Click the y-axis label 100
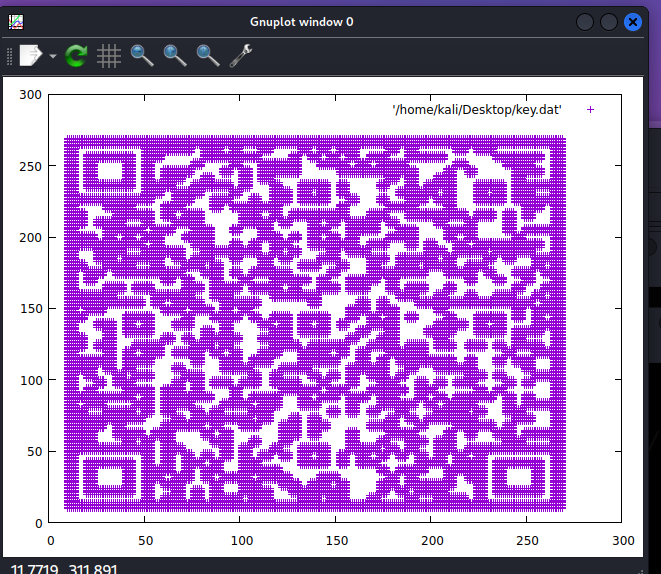This screenshot has width=661, height=574. 31,381
